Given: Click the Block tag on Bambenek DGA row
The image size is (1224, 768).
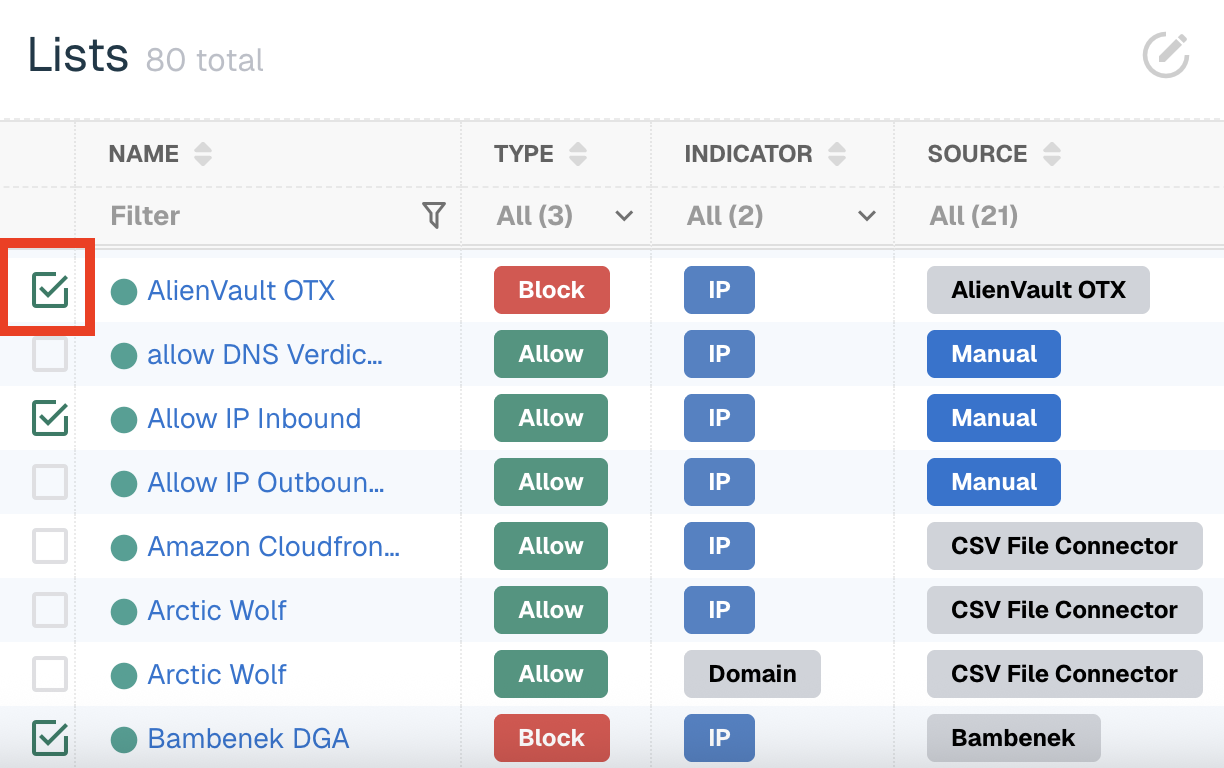Looking at the screenshot, I should pyautogui.click(x=551, y=738).
